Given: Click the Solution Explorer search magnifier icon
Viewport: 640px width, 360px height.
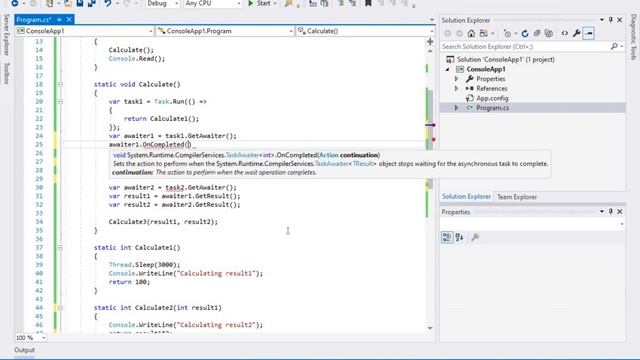Looking at the screenshot, I should click(614, 47).
